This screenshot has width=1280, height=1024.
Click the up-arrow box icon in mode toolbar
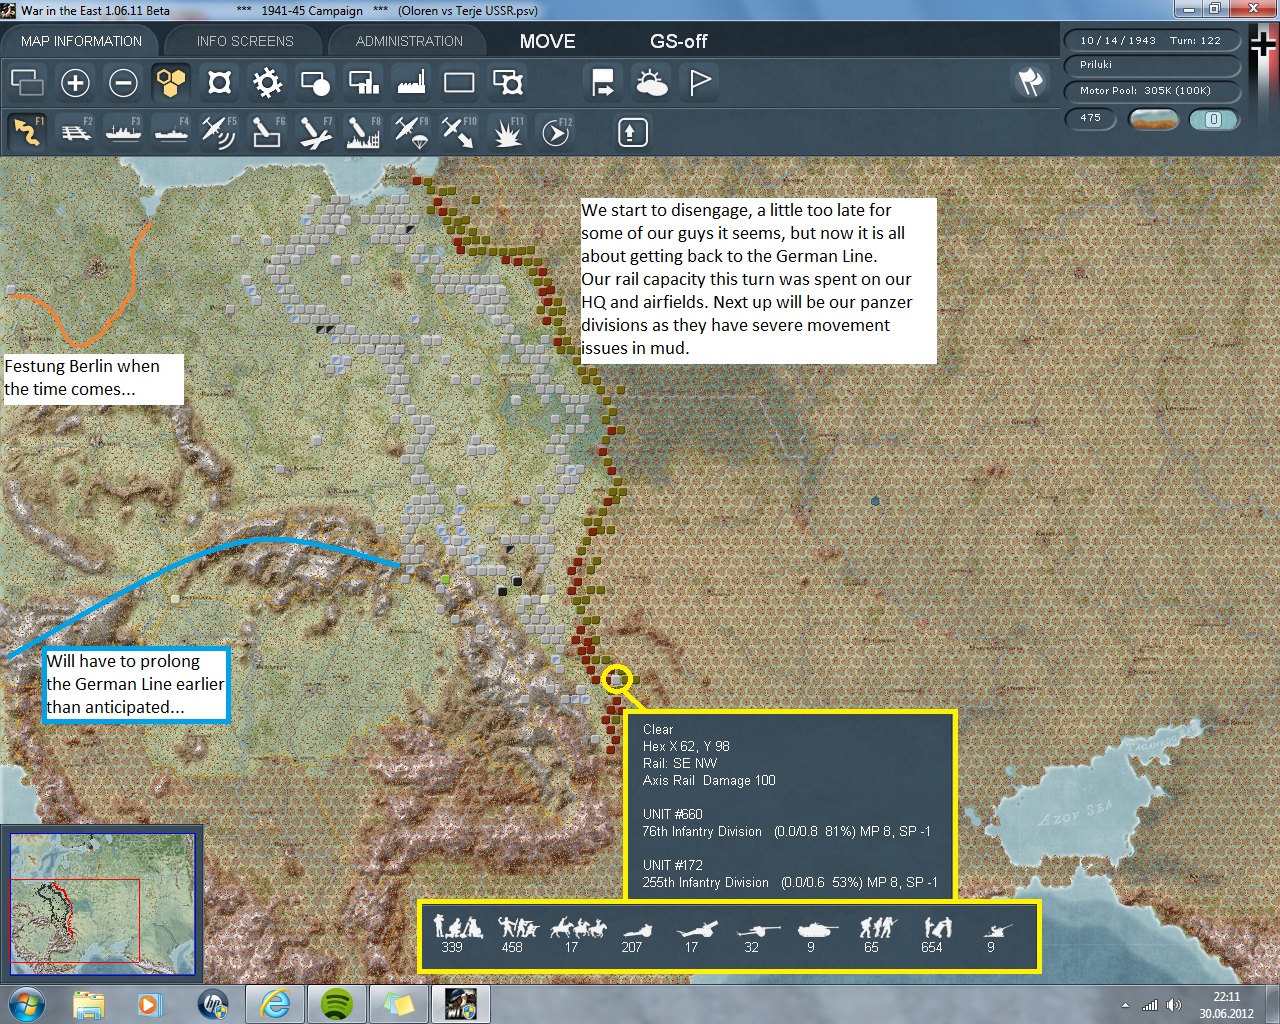(632, 132)
